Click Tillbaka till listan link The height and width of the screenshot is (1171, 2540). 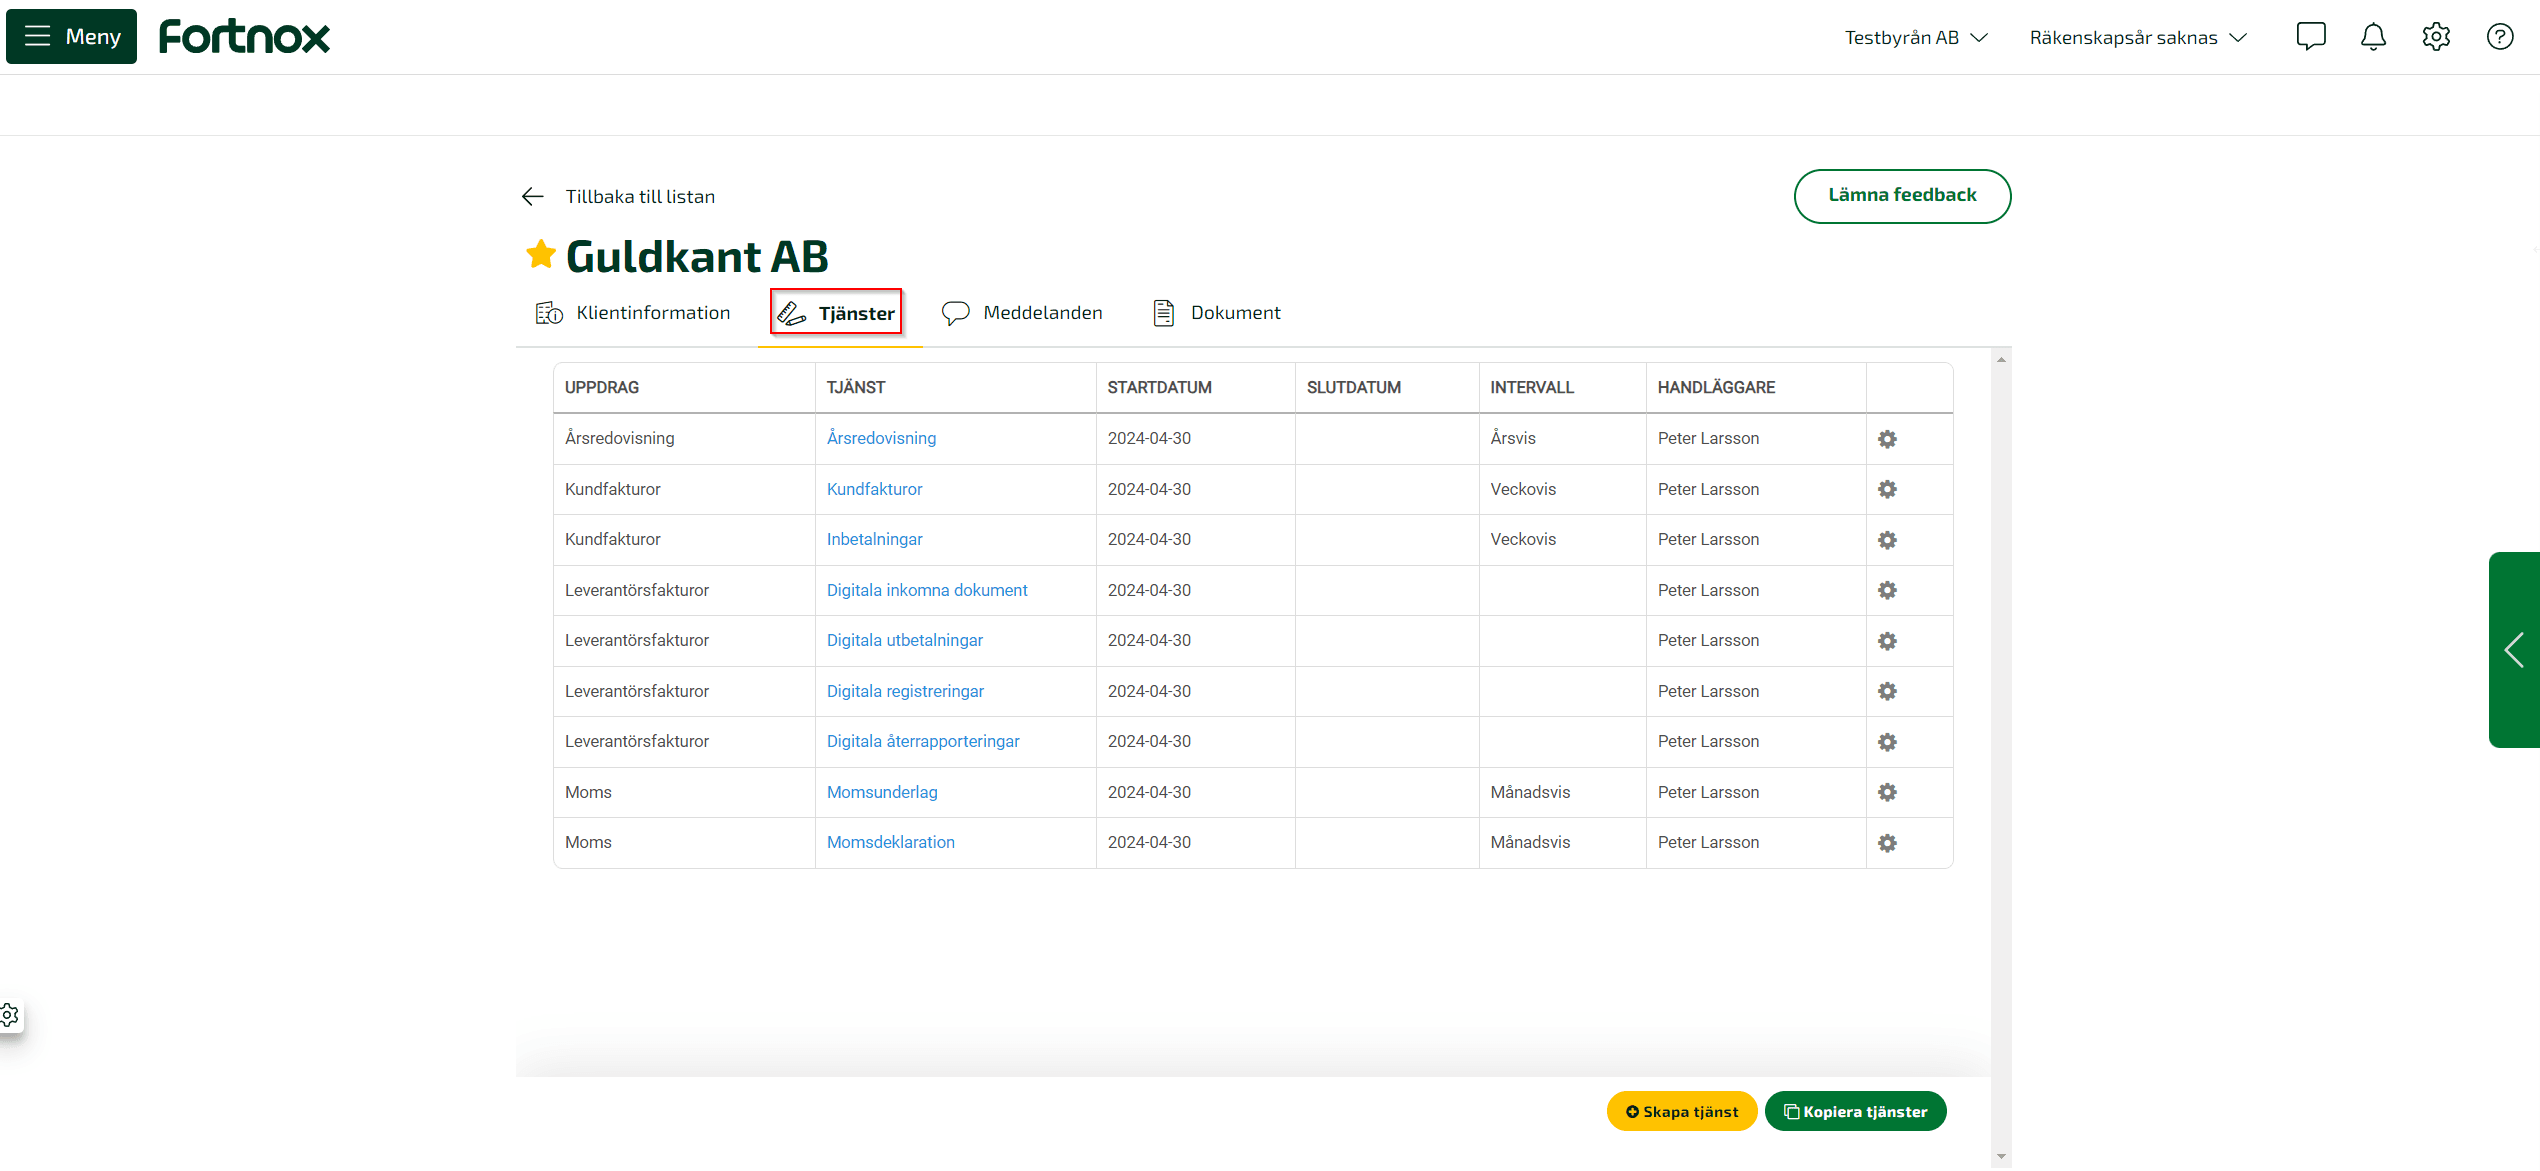click(x=640, y=196)
